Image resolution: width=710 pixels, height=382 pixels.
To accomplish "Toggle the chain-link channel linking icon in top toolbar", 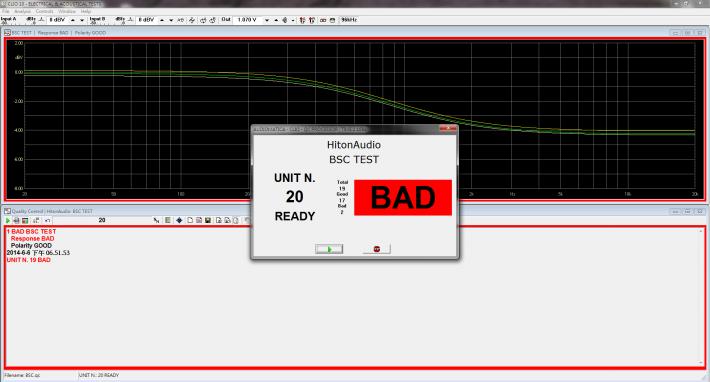I will pyautogui.click(x=323, y=20).
